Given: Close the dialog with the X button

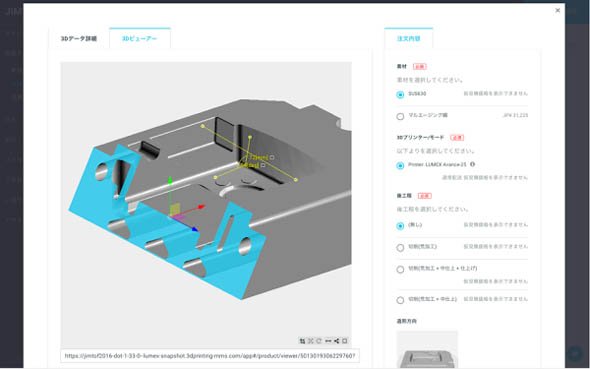Looking at the screenshot, I should click(x=558, y=11).
